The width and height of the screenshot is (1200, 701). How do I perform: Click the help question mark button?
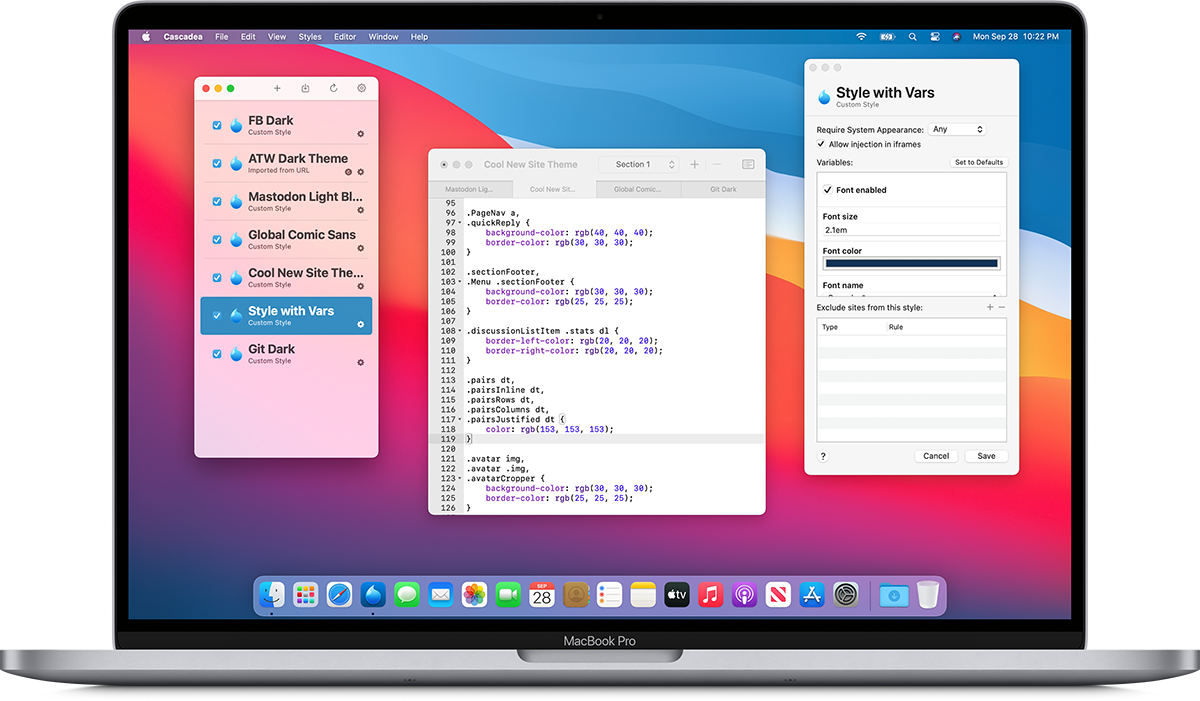tap(823, 456)
